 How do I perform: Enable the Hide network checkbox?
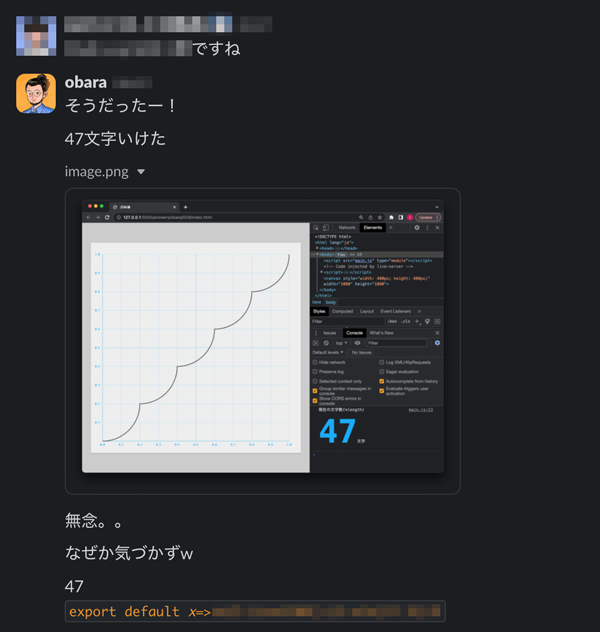pyautogui.click(x=315, y=362)
